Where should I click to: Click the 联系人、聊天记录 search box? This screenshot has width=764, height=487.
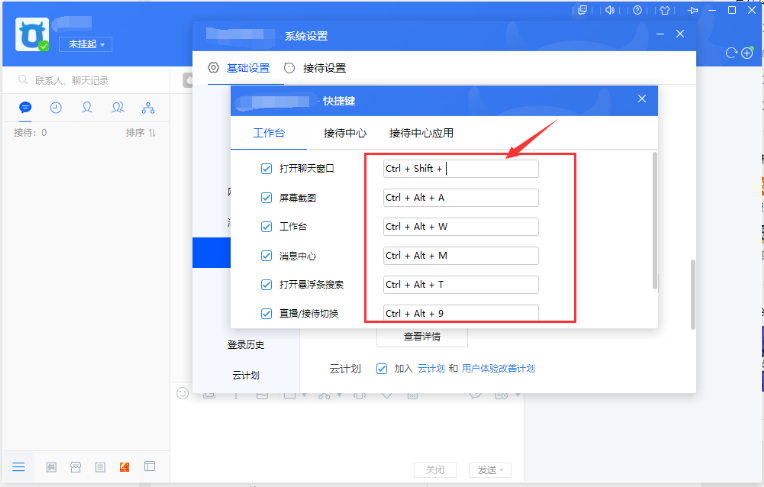click(86, 80)
